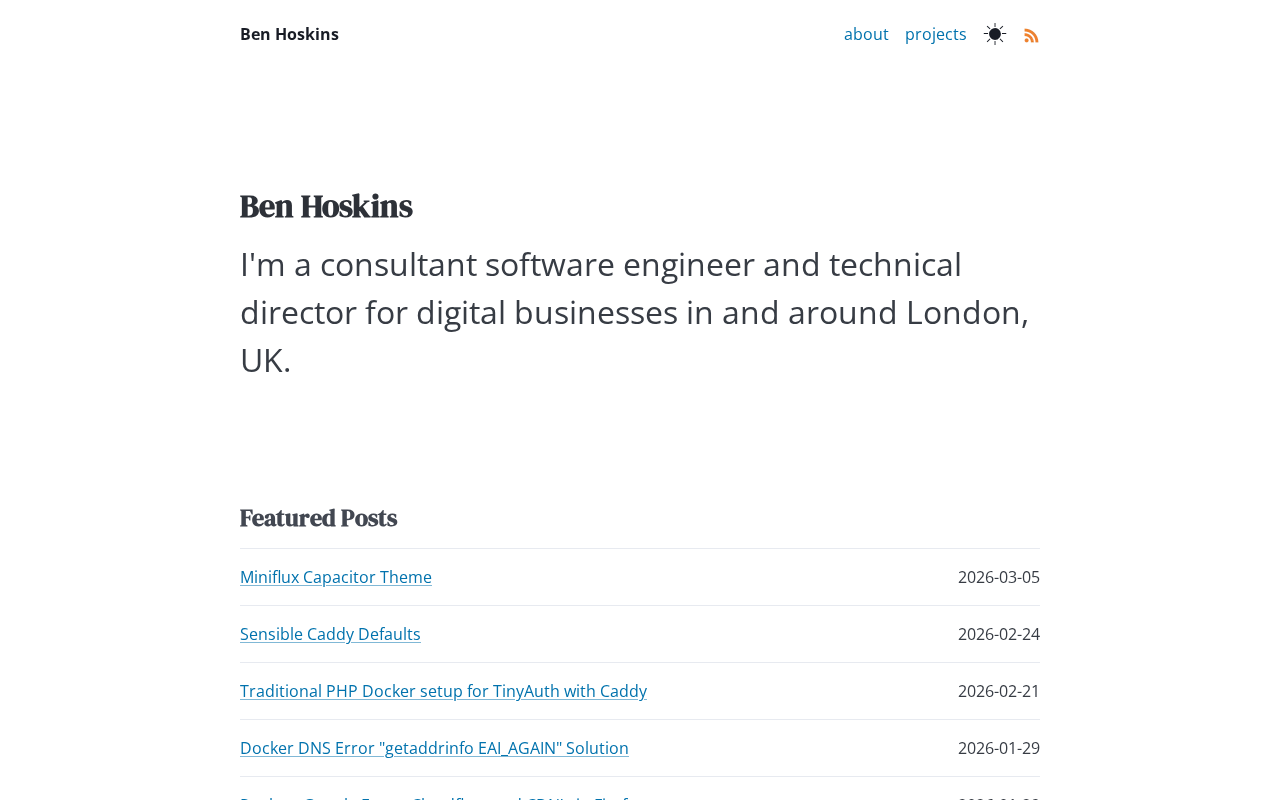Click the consultant software engineer intro paragraph

pyautogui.click(x=636, y=312)
